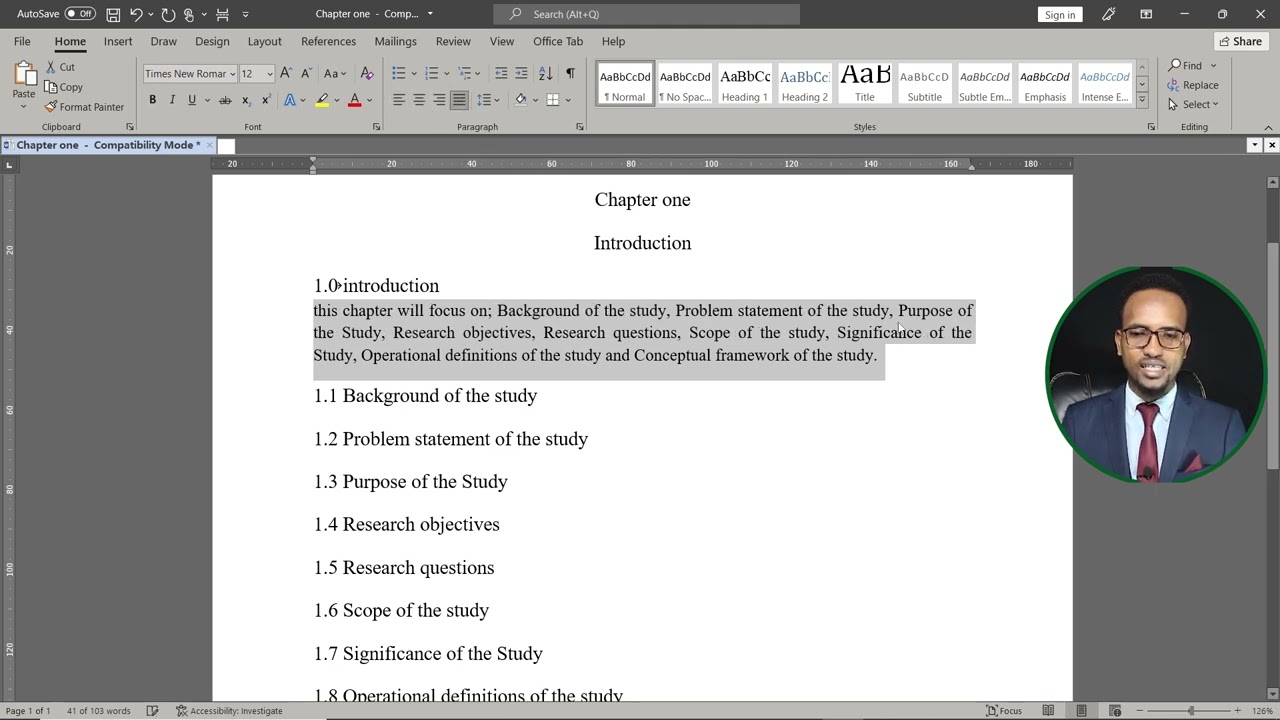The width and height of the screenshot is (1280, 720).
Task: Activate the Format Painter
Action: click(84, 107)
